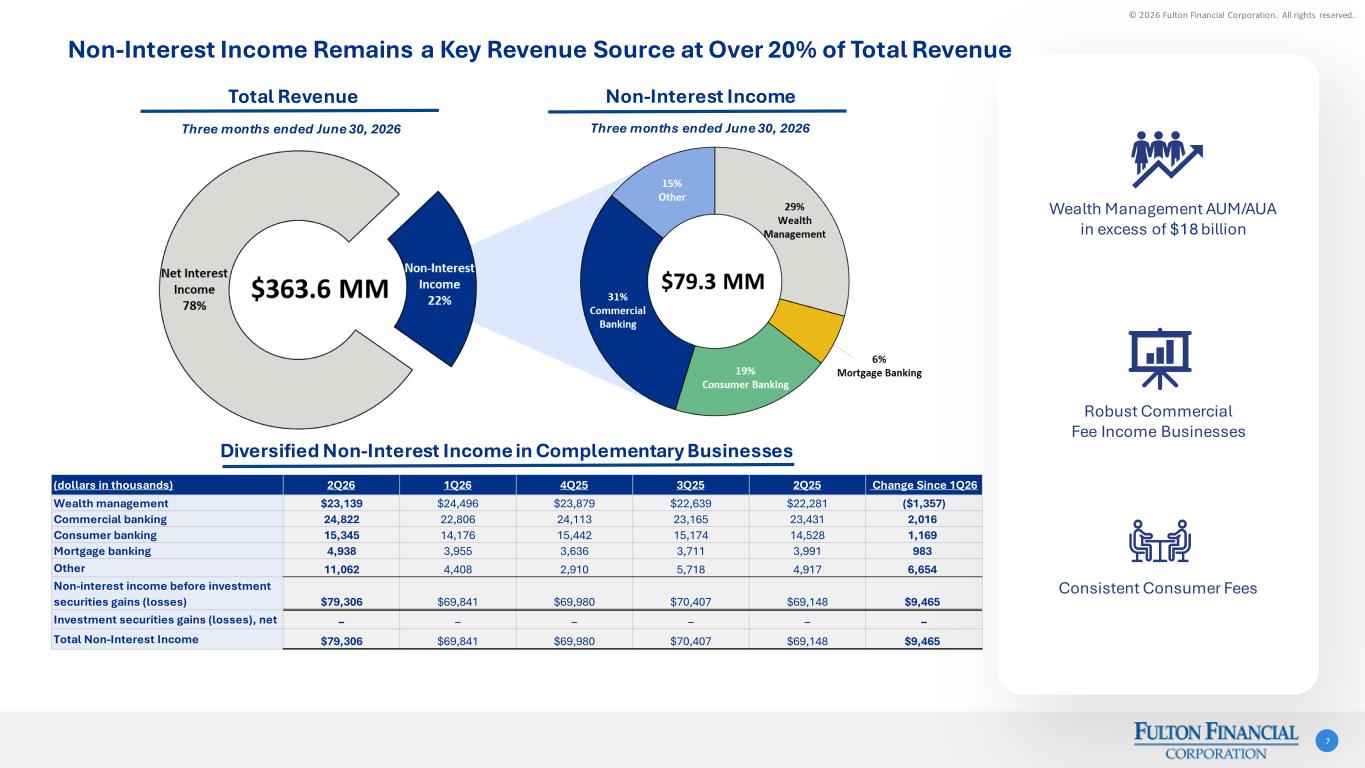This screenshot has width=1365, height=768.
Task: Click the Non-interest income before investment securities label
Action: click(162, 593)
